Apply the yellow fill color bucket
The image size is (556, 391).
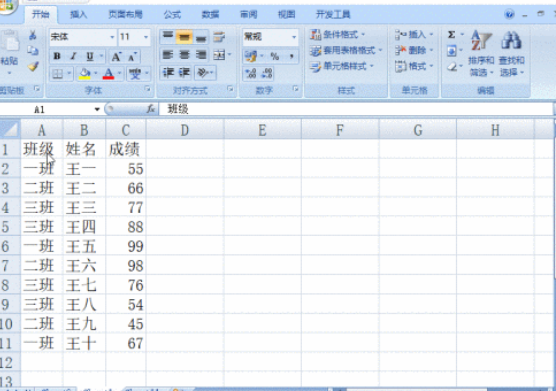(84, 74)
